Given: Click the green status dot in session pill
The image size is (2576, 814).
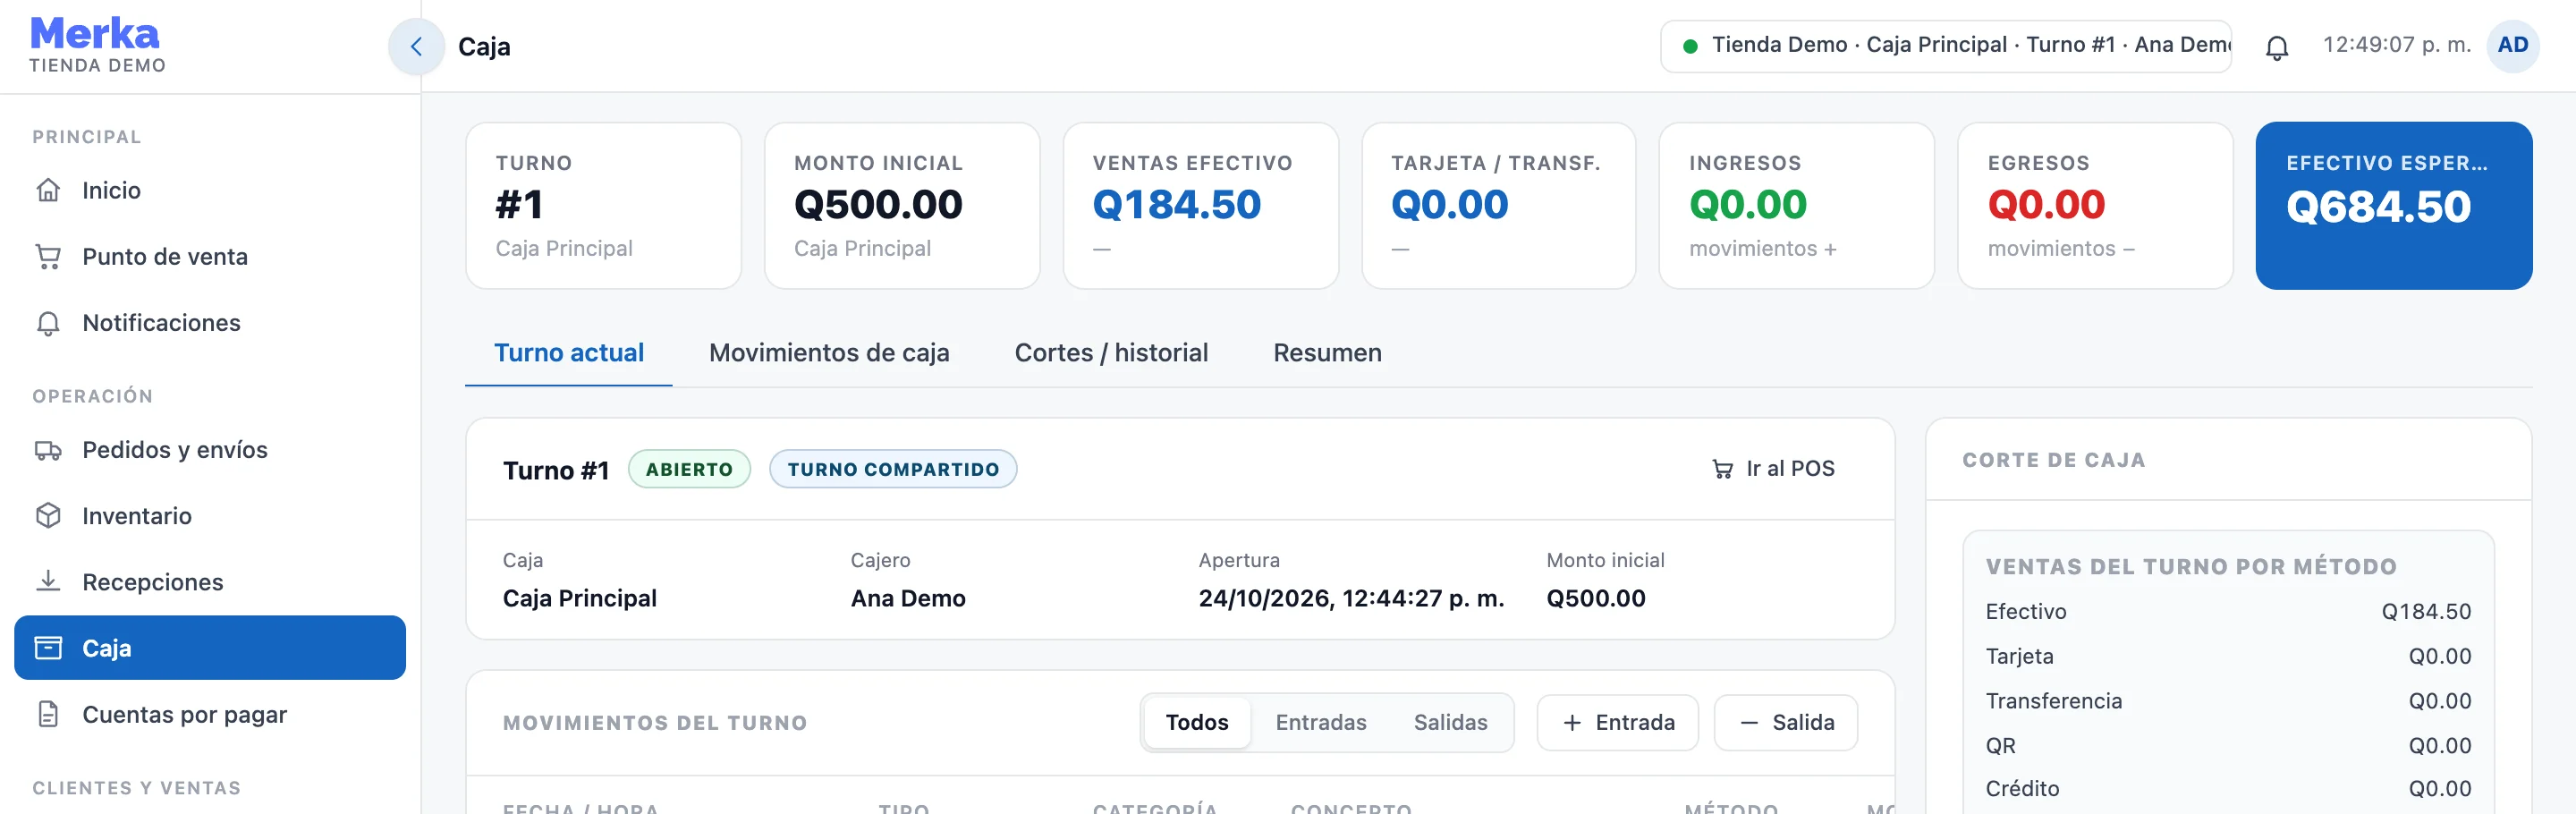Looking at the screenshot, I should tap(1690, 46).
